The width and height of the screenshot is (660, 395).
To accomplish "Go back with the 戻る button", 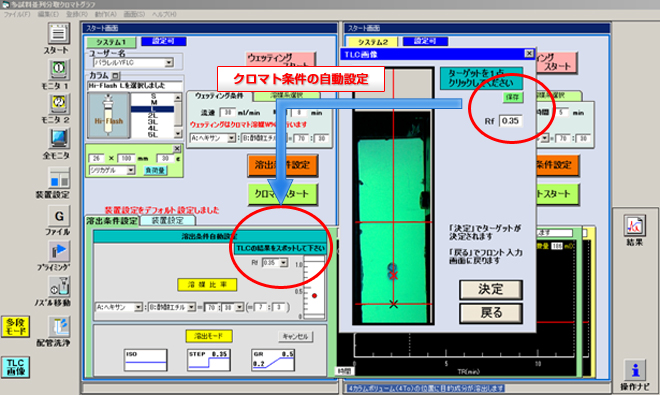I will pyautogui.click(x=491, y=313).
